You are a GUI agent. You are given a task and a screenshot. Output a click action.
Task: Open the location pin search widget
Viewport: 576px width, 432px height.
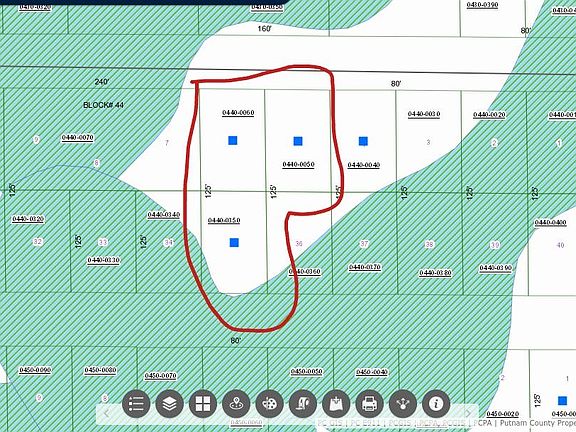point(236,404)
